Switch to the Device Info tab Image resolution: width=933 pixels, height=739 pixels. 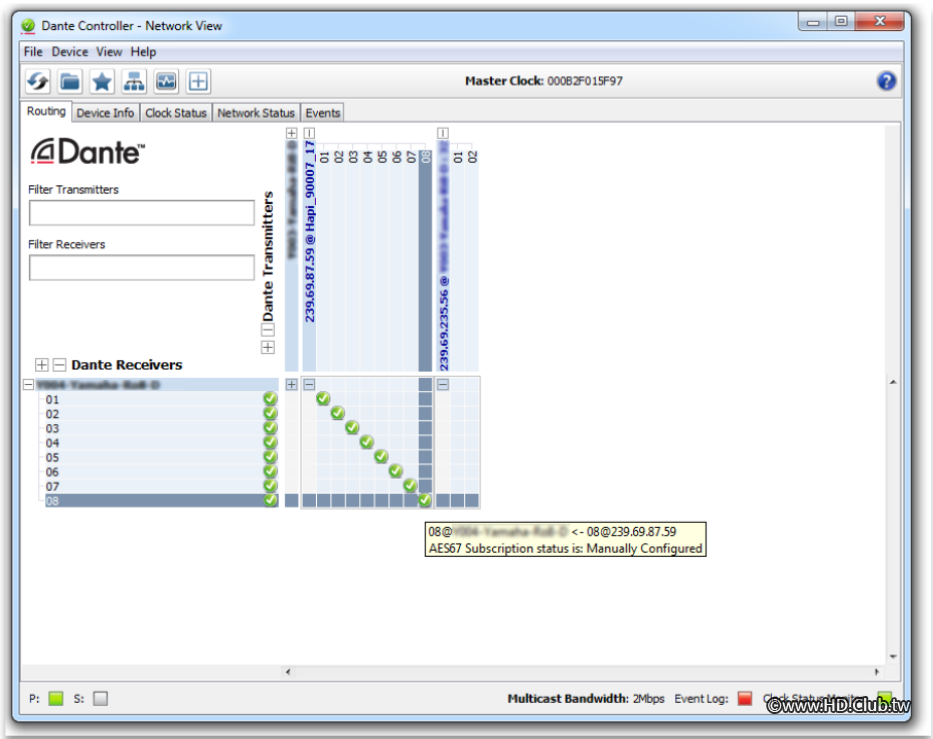(105, 113)
